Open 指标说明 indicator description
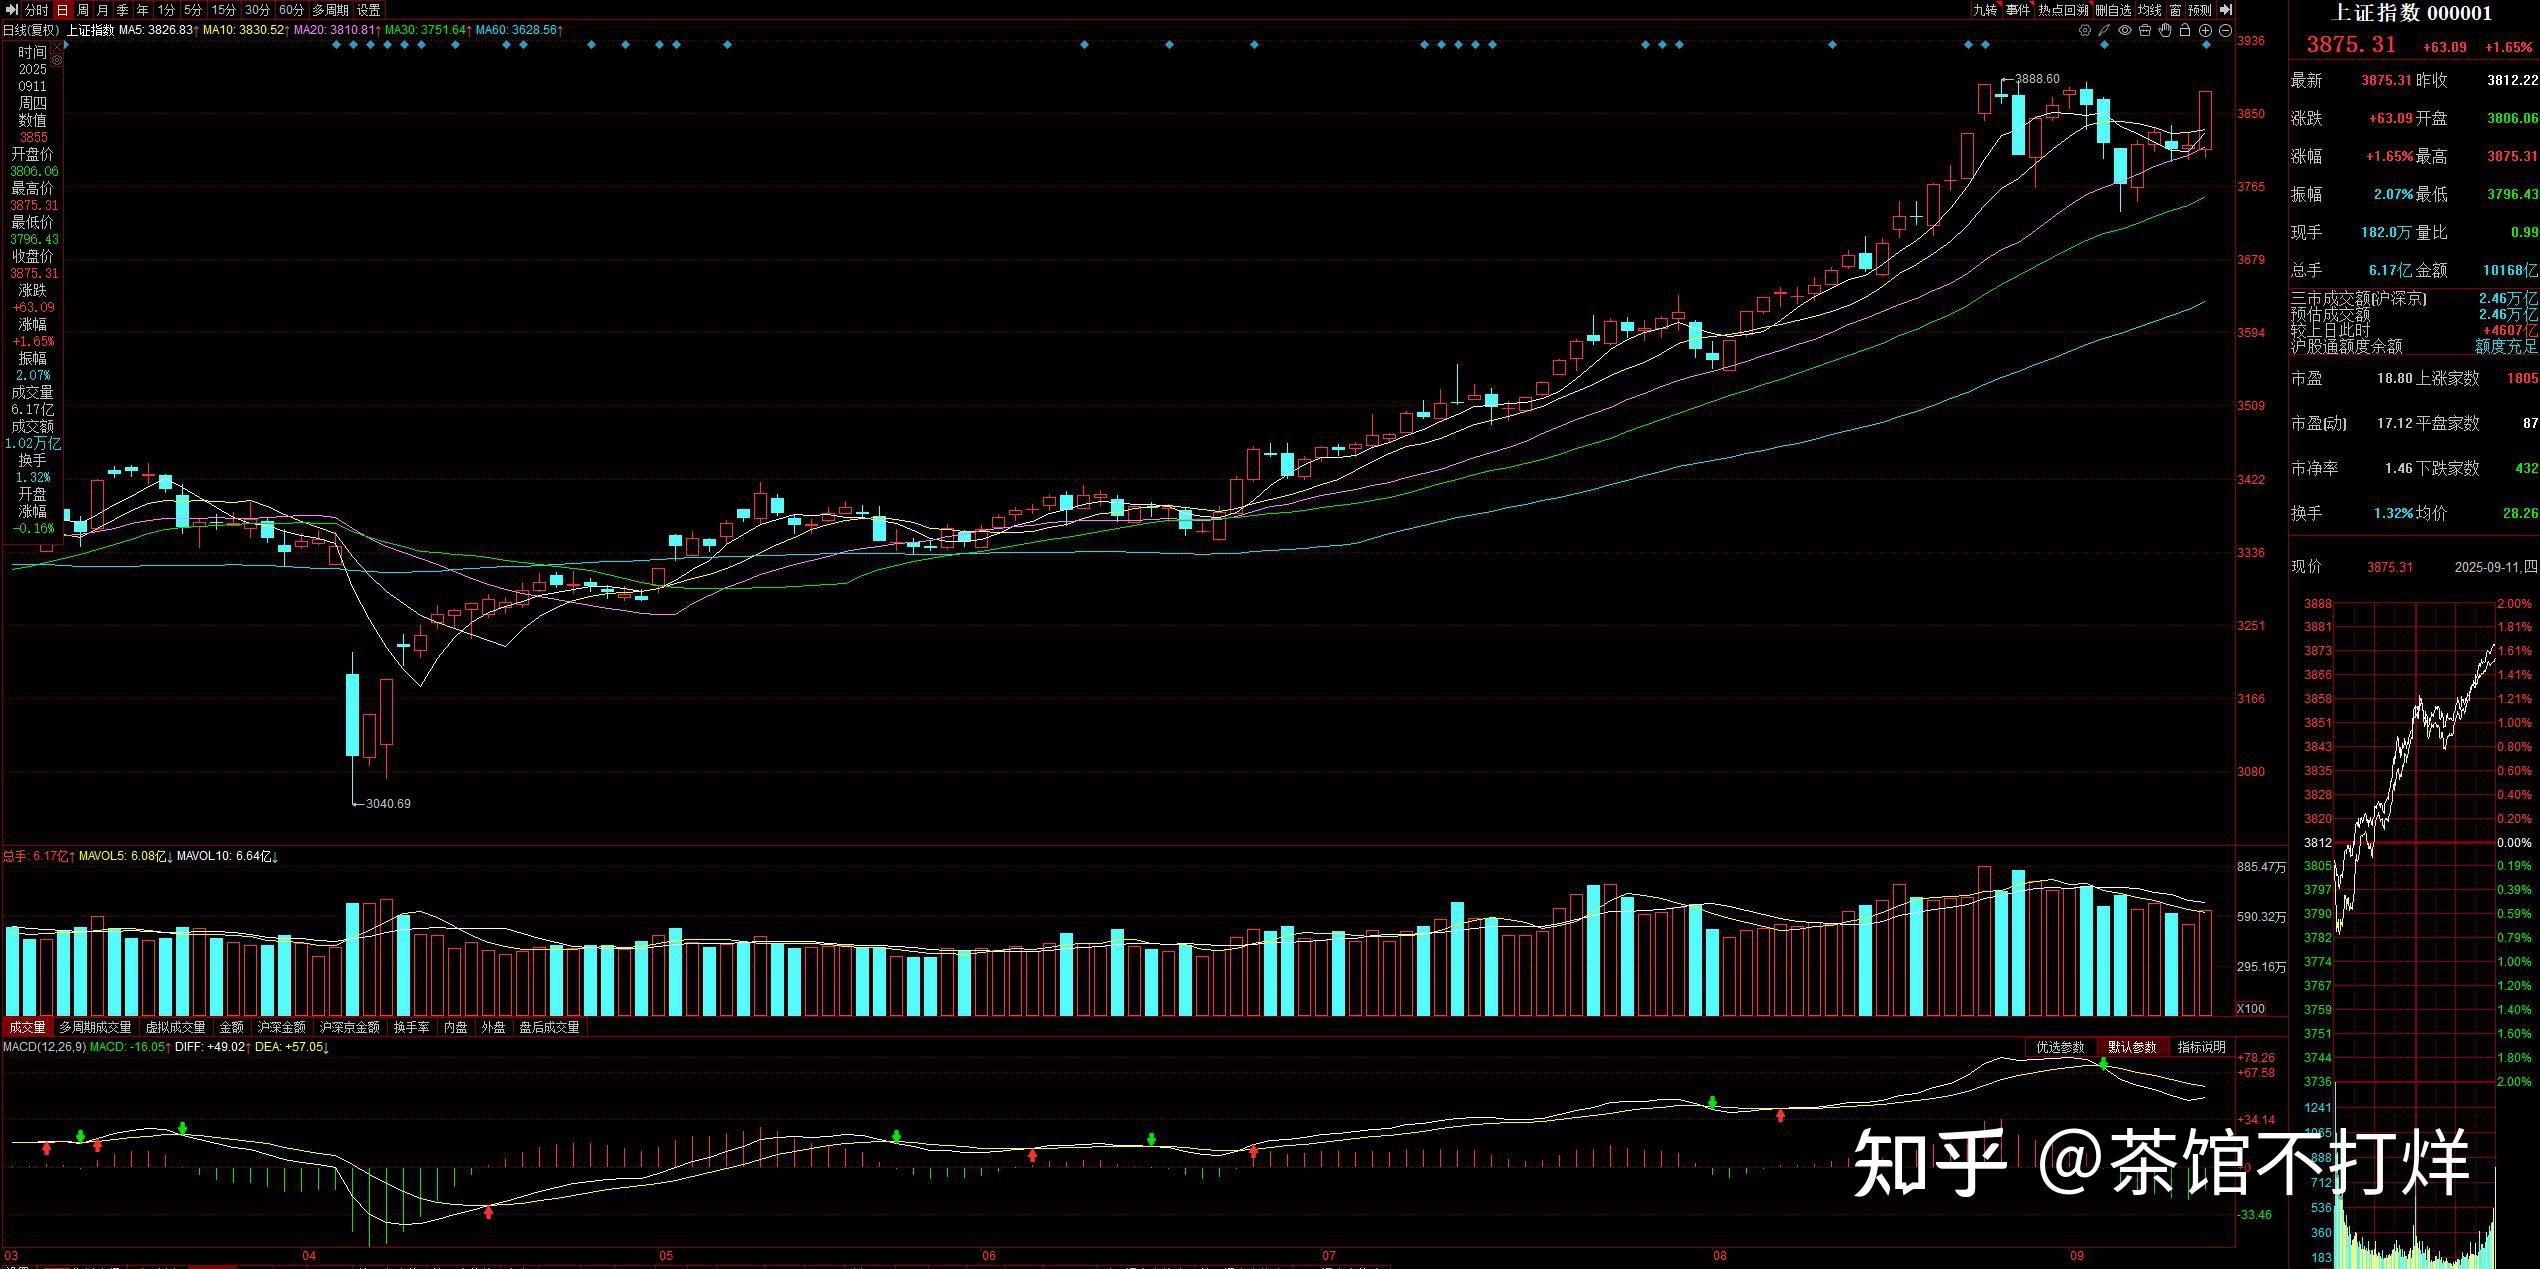Screen dimensions: 2540x1269 [2201, 1047]
